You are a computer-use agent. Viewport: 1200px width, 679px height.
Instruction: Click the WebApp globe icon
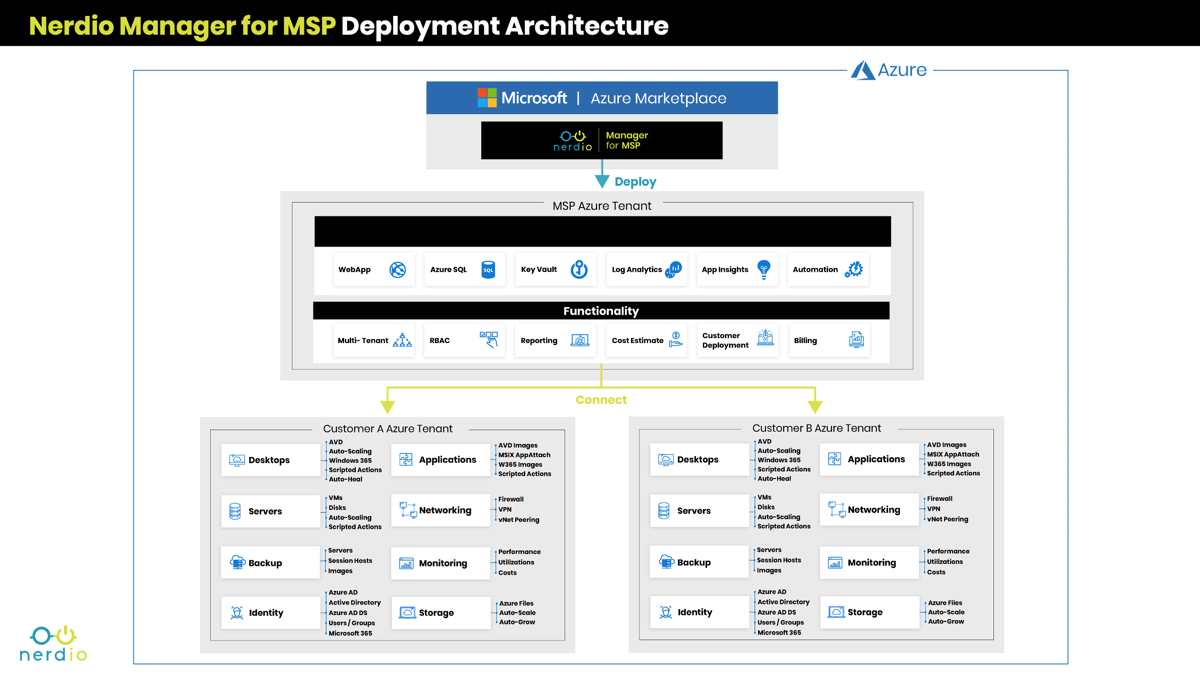click(x=398, y=269)
